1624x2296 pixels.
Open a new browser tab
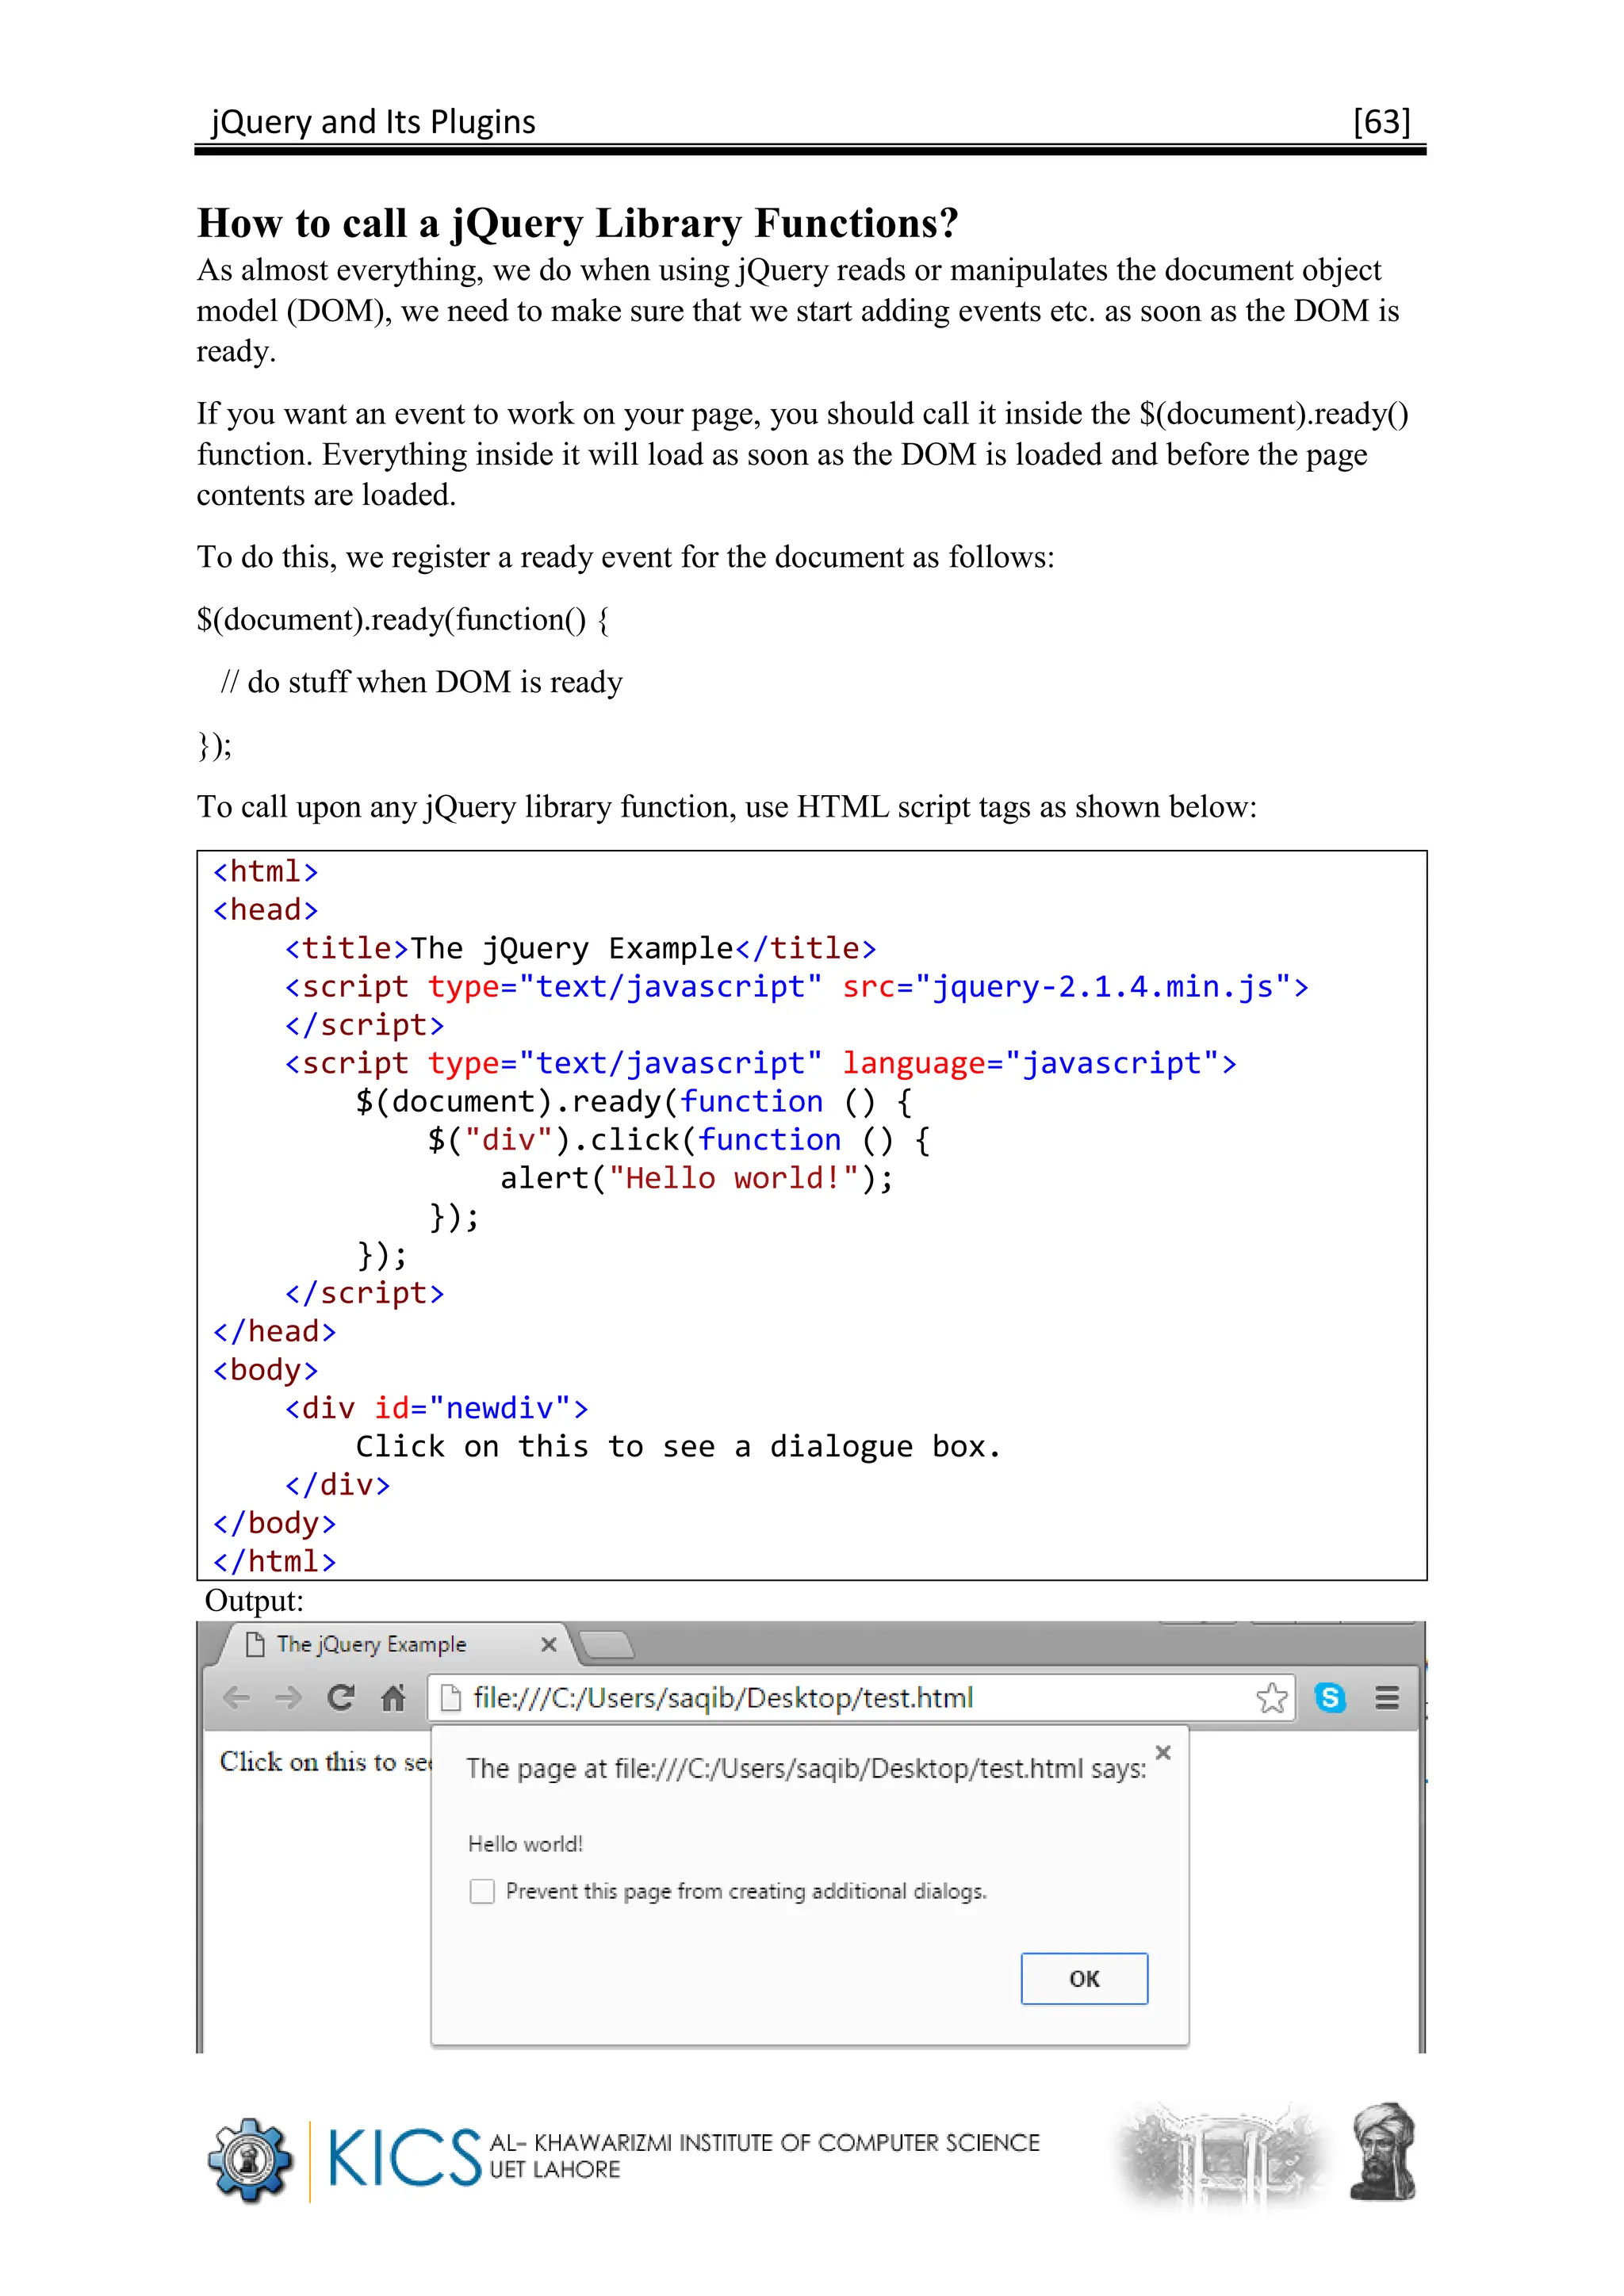pos(606,1645)
